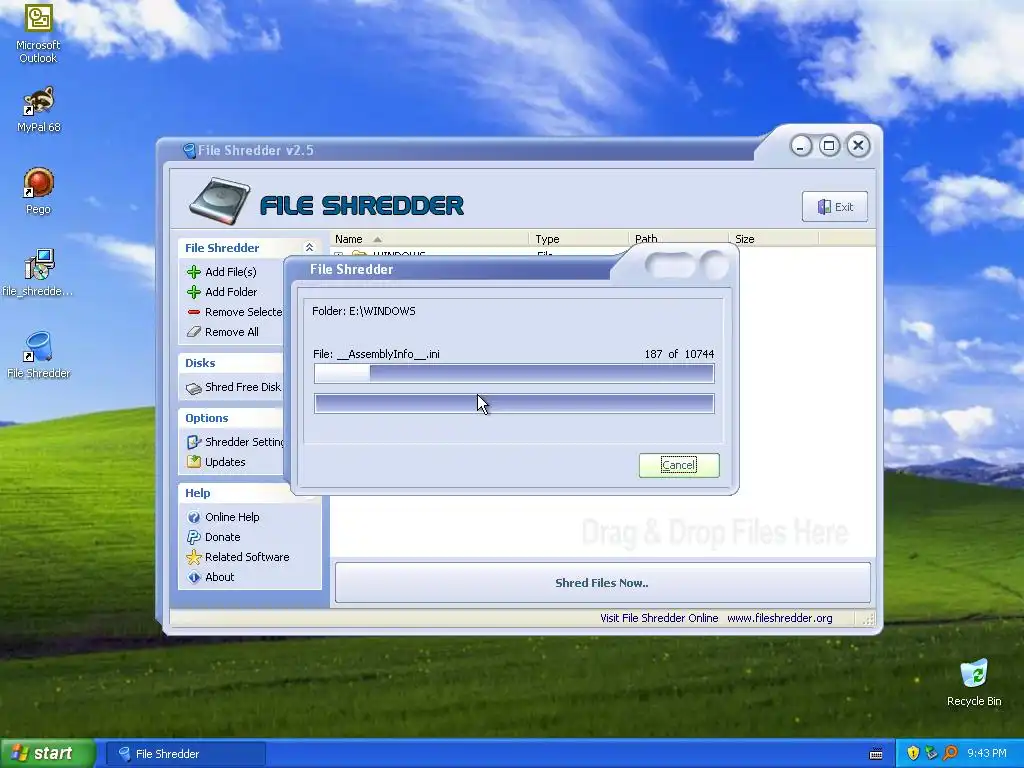
Task: Click the Donate text in Help section
Action: click(x=223, y=537)
